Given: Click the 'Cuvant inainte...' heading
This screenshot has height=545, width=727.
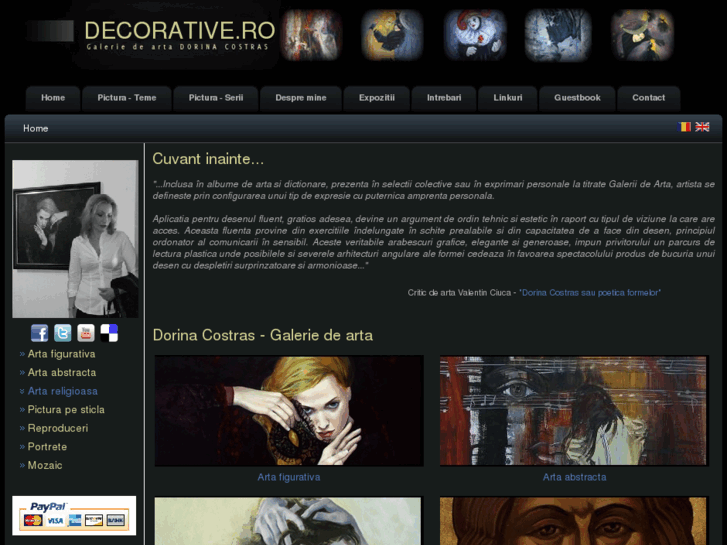Looking at the screenshot, I should pyautogui.click(x=208, y=159).
